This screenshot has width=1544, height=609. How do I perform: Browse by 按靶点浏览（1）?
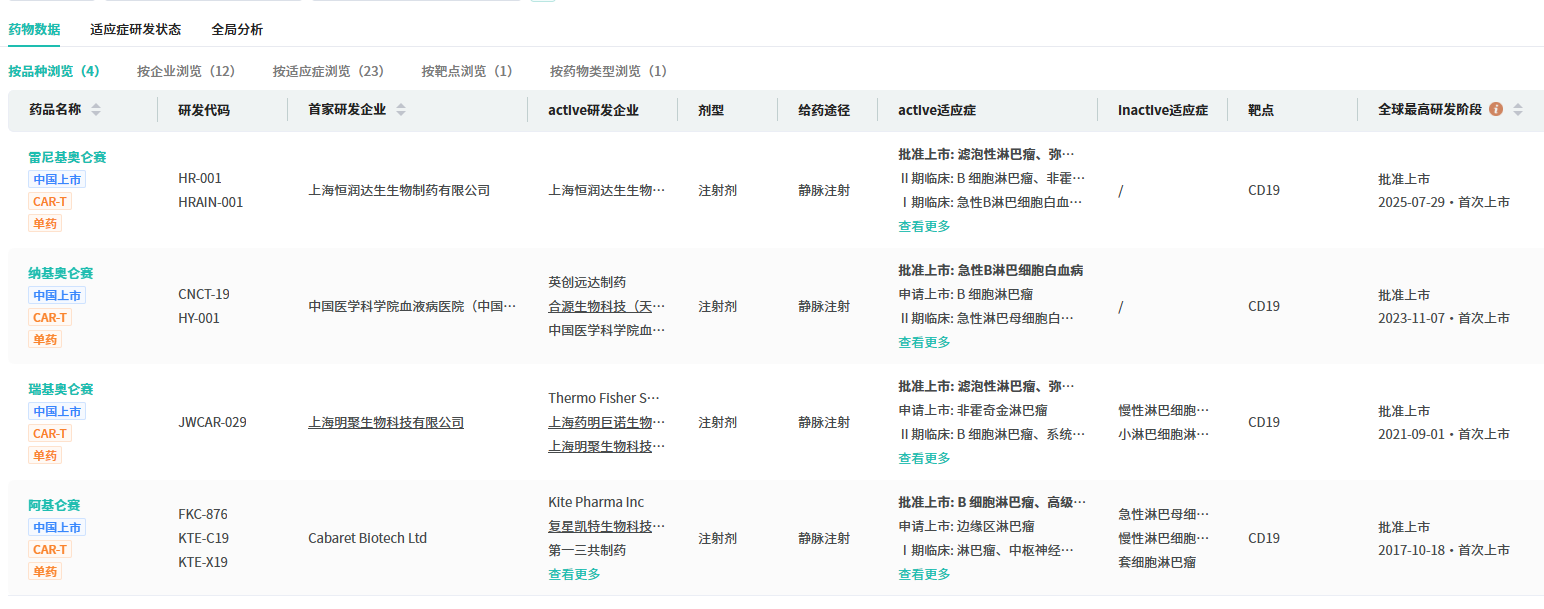coord(467,71)
